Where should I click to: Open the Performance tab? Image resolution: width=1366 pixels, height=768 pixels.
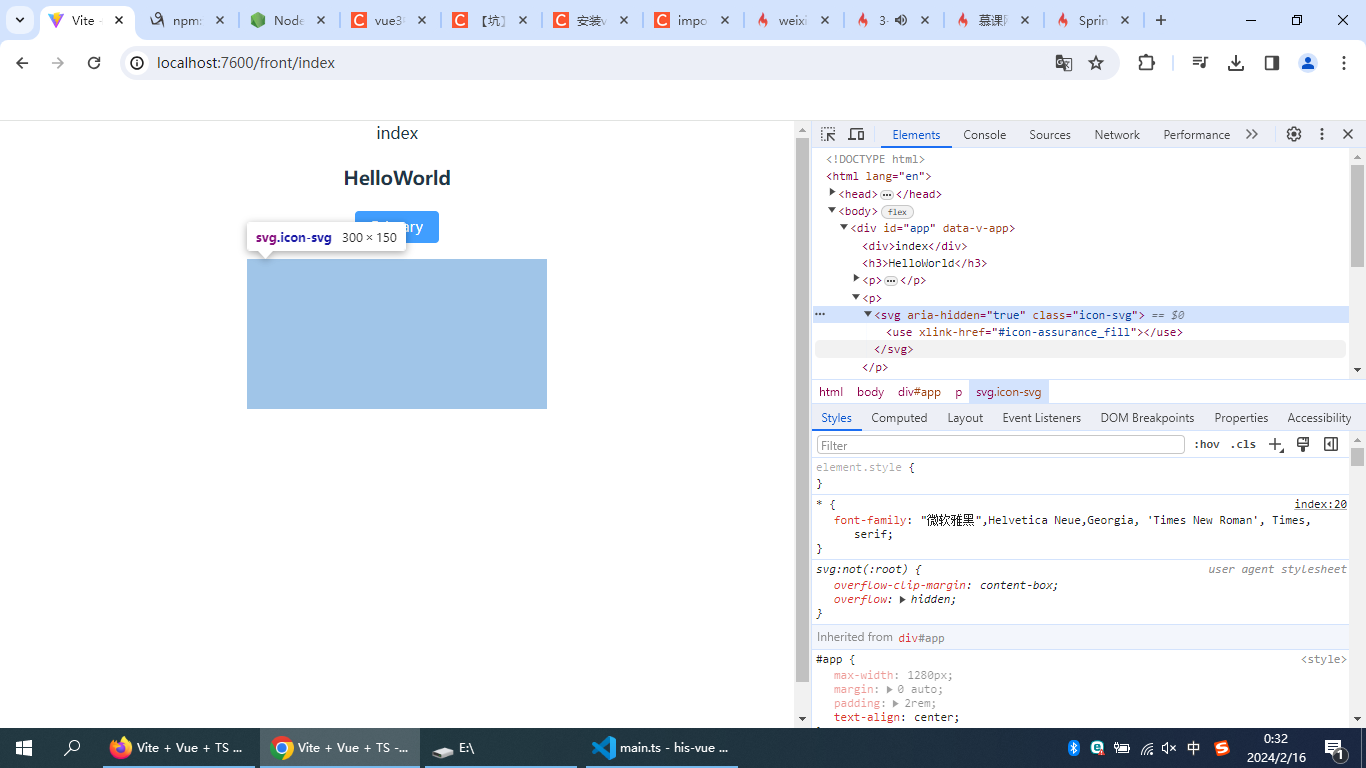click(x=1196, y=135)
